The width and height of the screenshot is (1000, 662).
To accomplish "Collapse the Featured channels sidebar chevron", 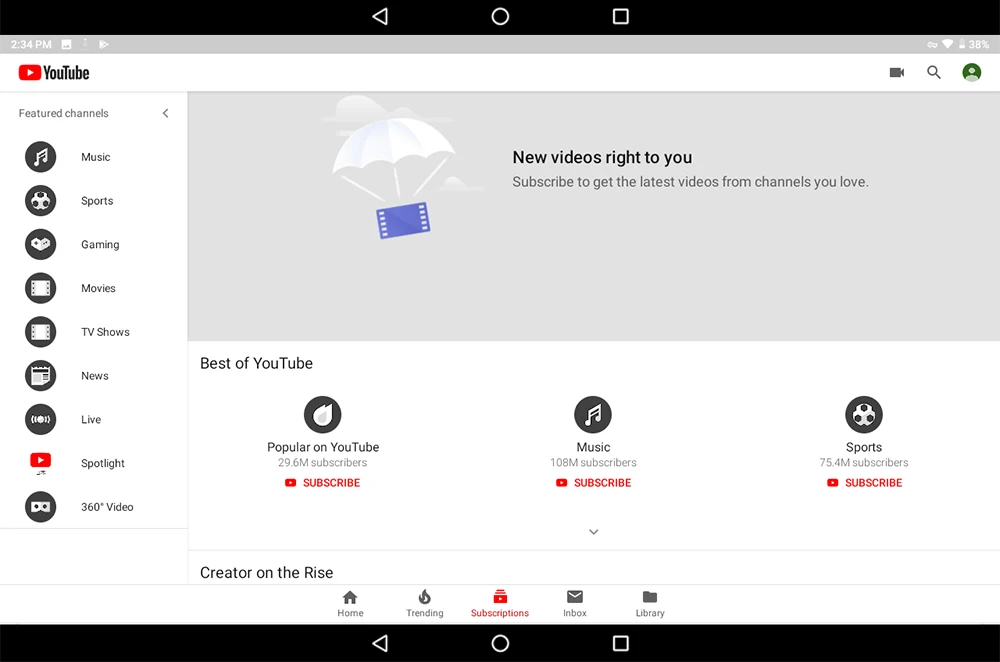I will tap(165, 113).
